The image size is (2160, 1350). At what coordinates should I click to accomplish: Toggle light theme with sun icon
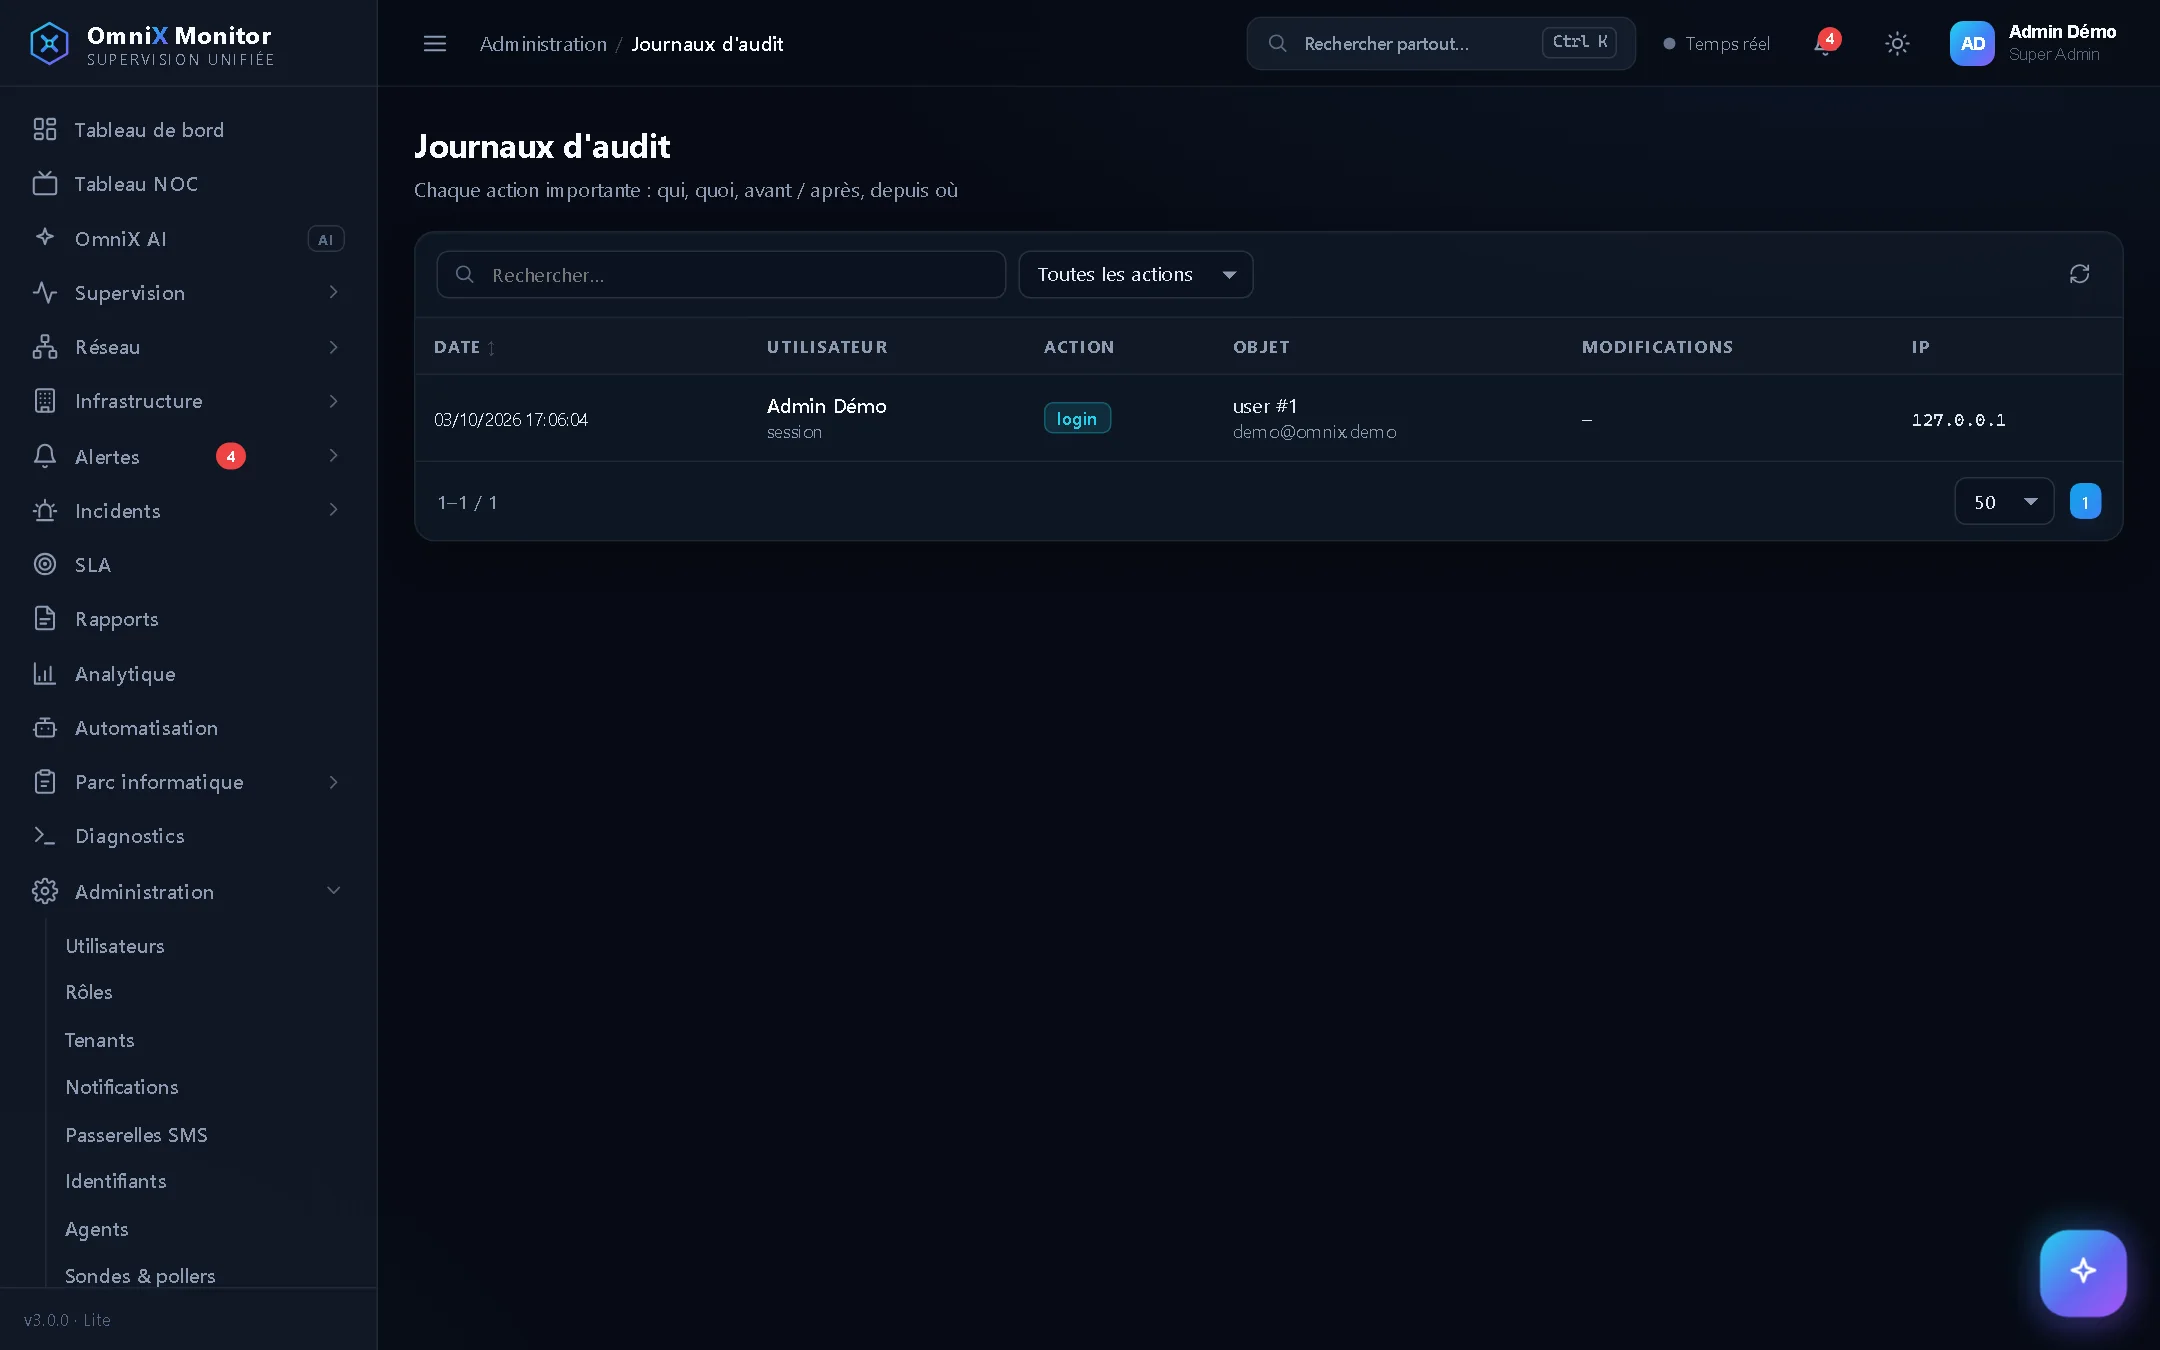[1897, 43]
